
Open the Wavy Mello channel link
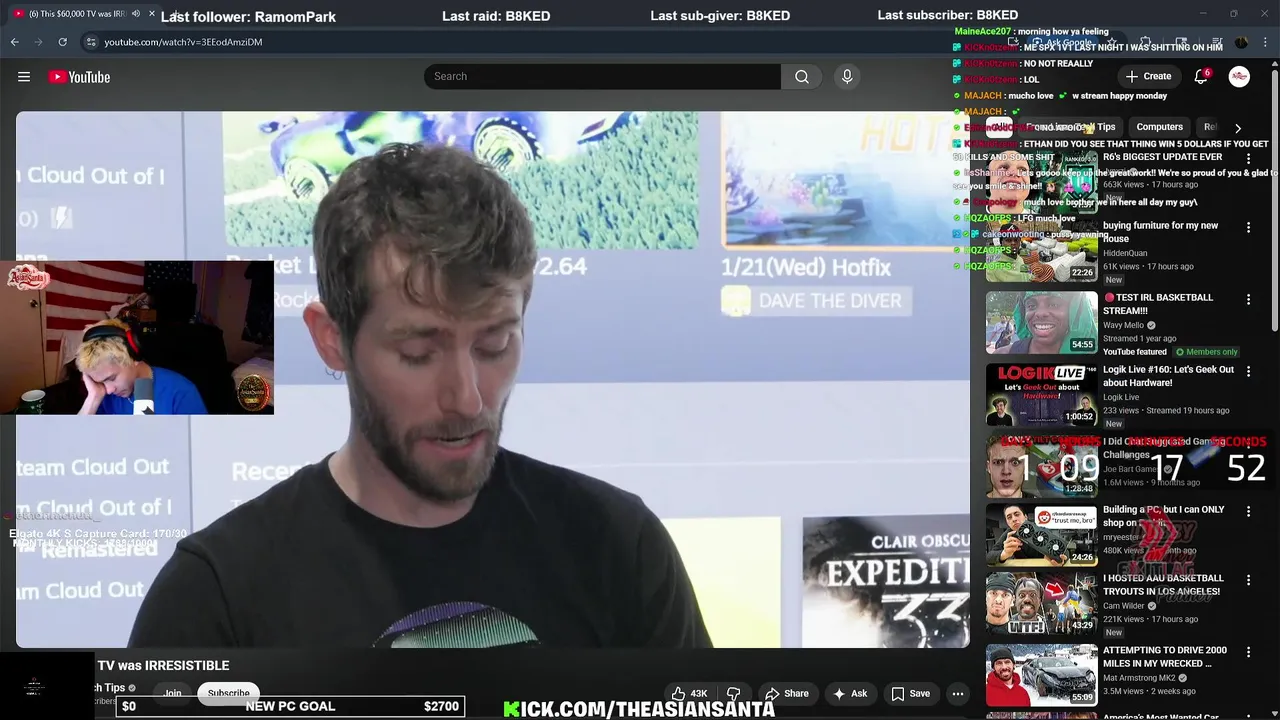tap(1123, 325)
